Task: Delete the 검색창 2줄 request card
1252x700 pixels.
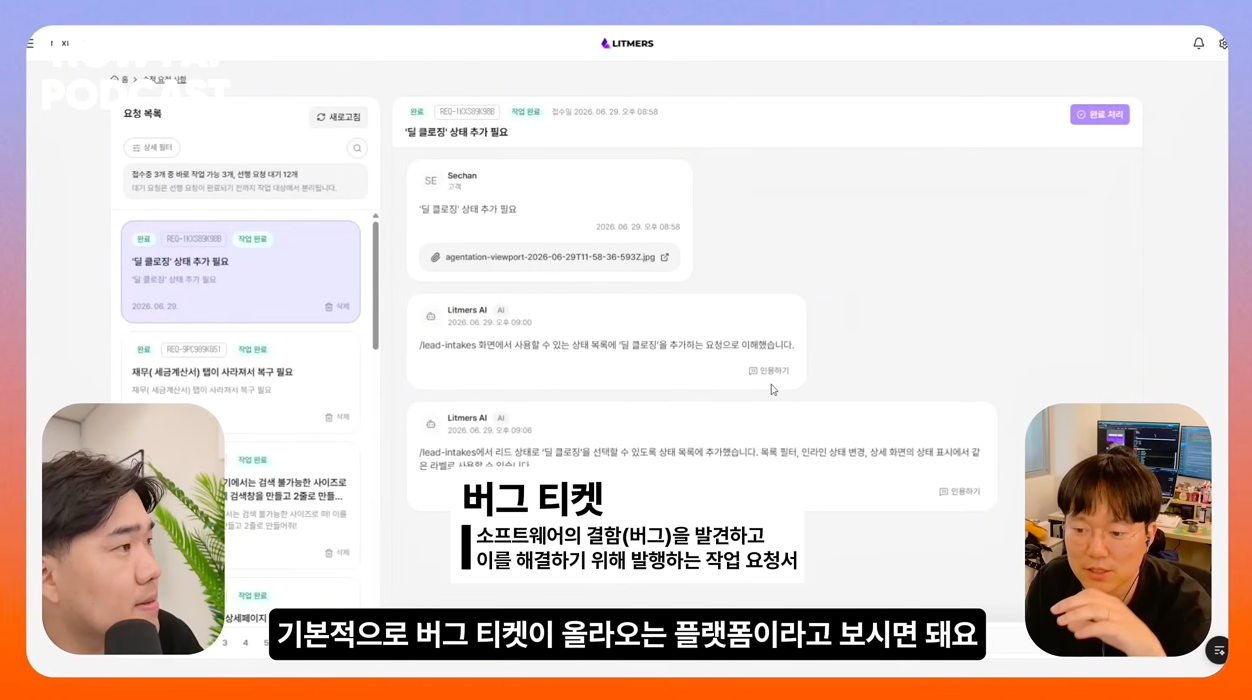Action: pos(337,553)
